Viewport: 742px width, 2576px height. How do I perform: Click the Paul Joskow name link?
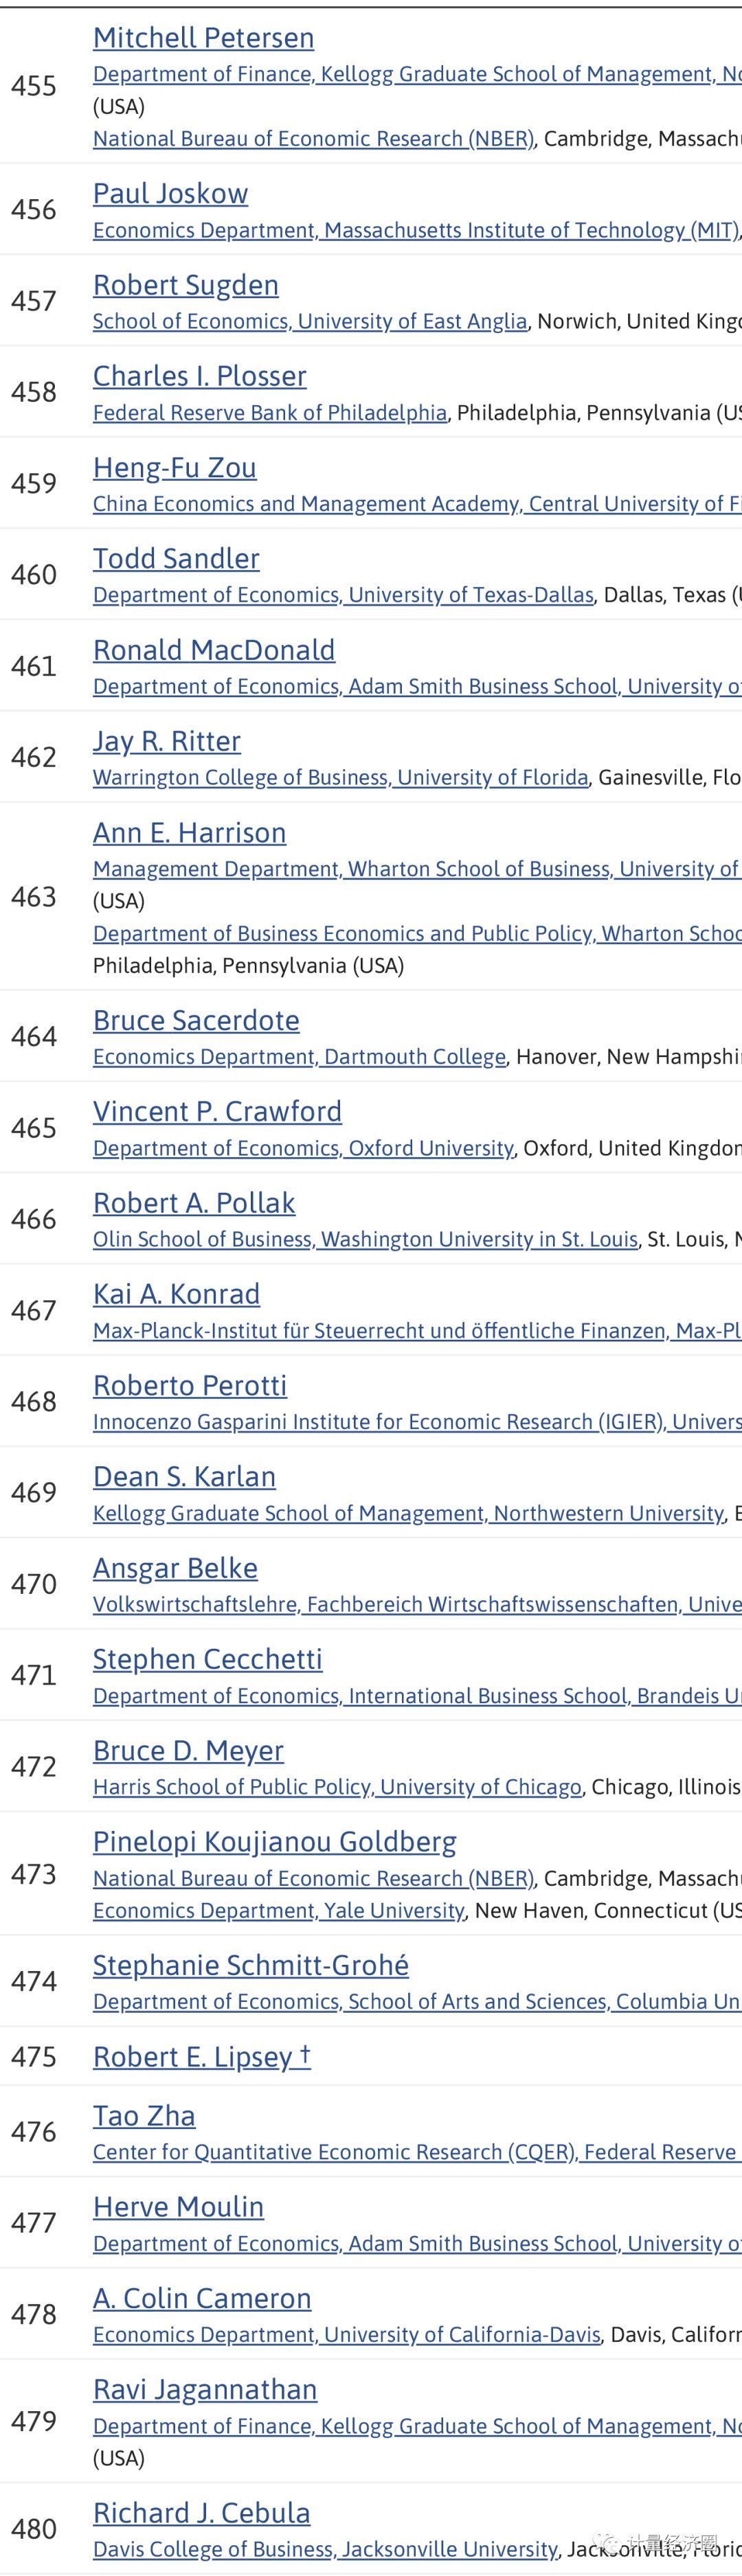tap(170, 194)
